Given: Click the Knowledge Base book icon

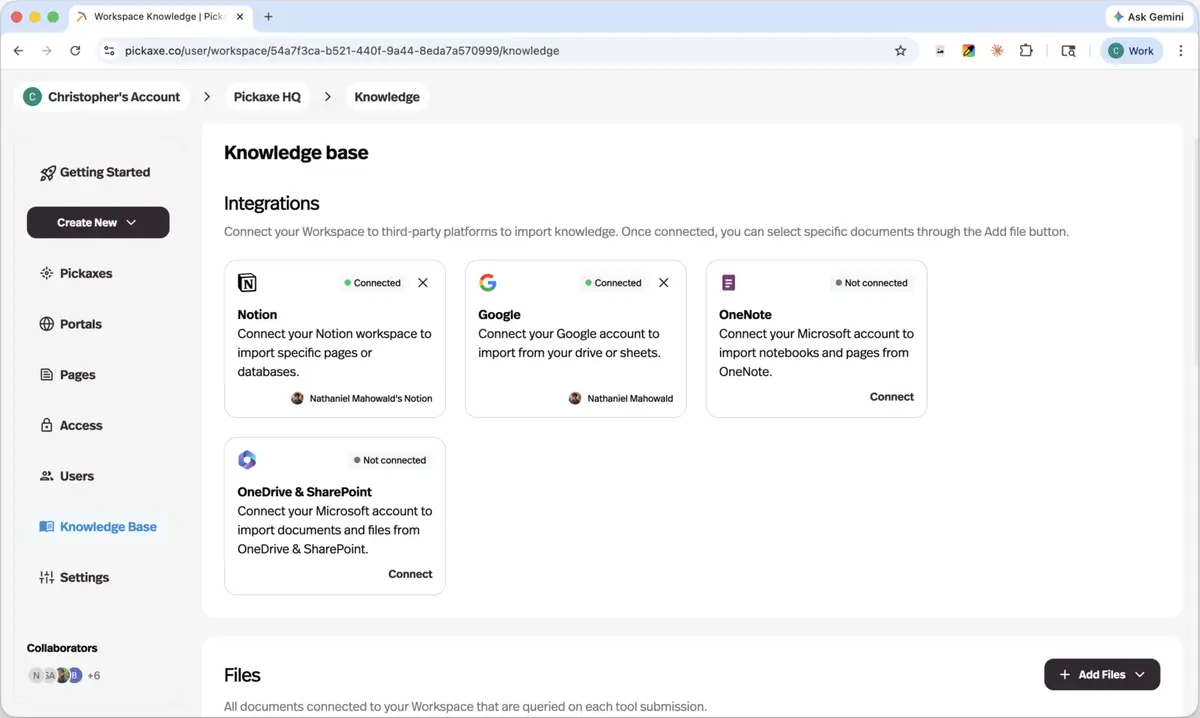Looking at the screenshot, I should click(46, 527).
